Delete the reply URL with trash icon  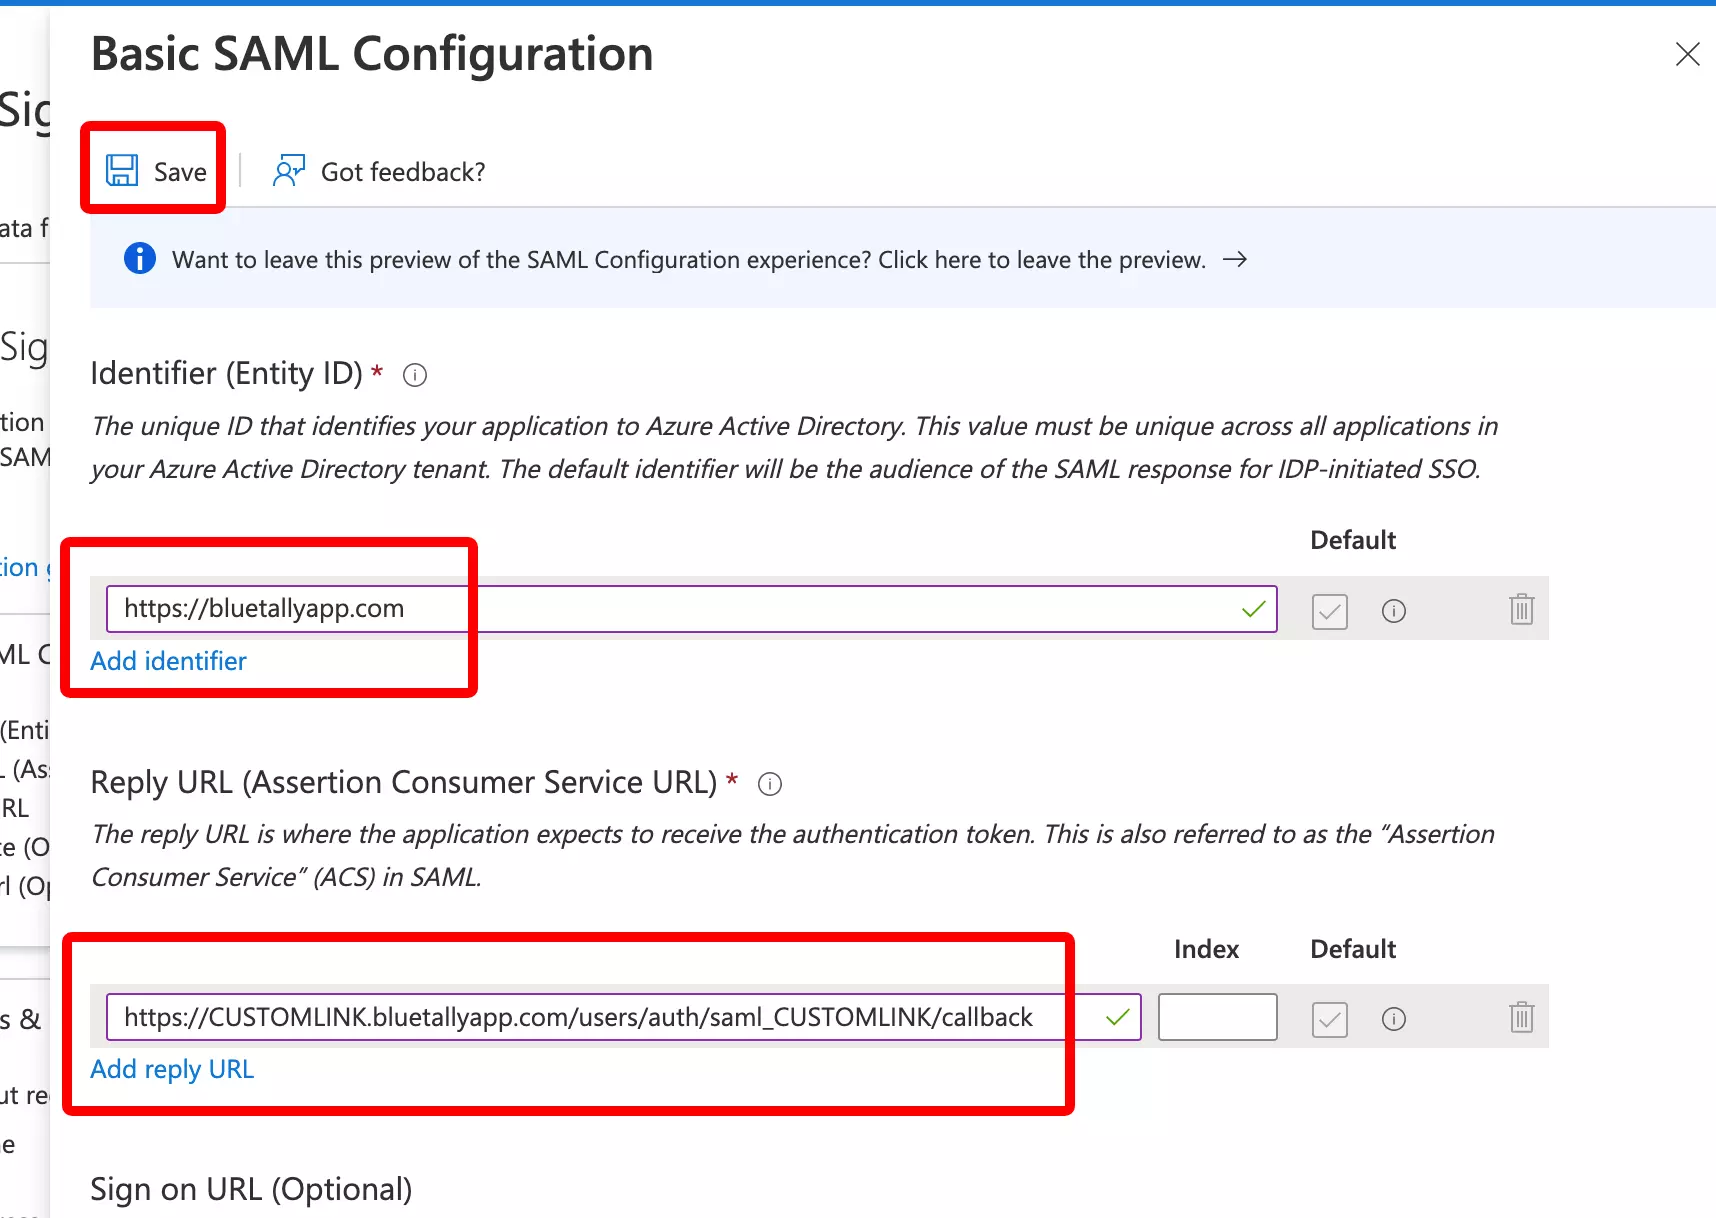(1521, 1017)
